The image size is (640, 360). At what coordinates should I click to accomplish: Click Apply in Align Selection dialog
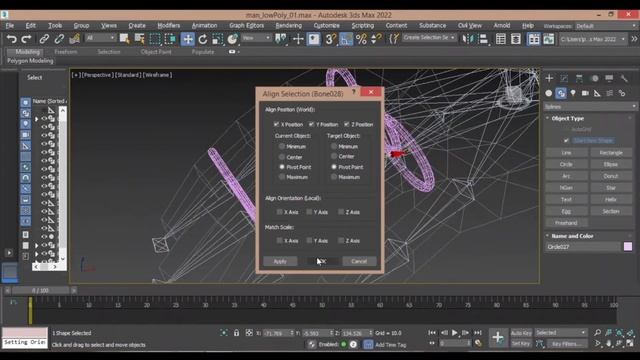click(x=280, y=261)
